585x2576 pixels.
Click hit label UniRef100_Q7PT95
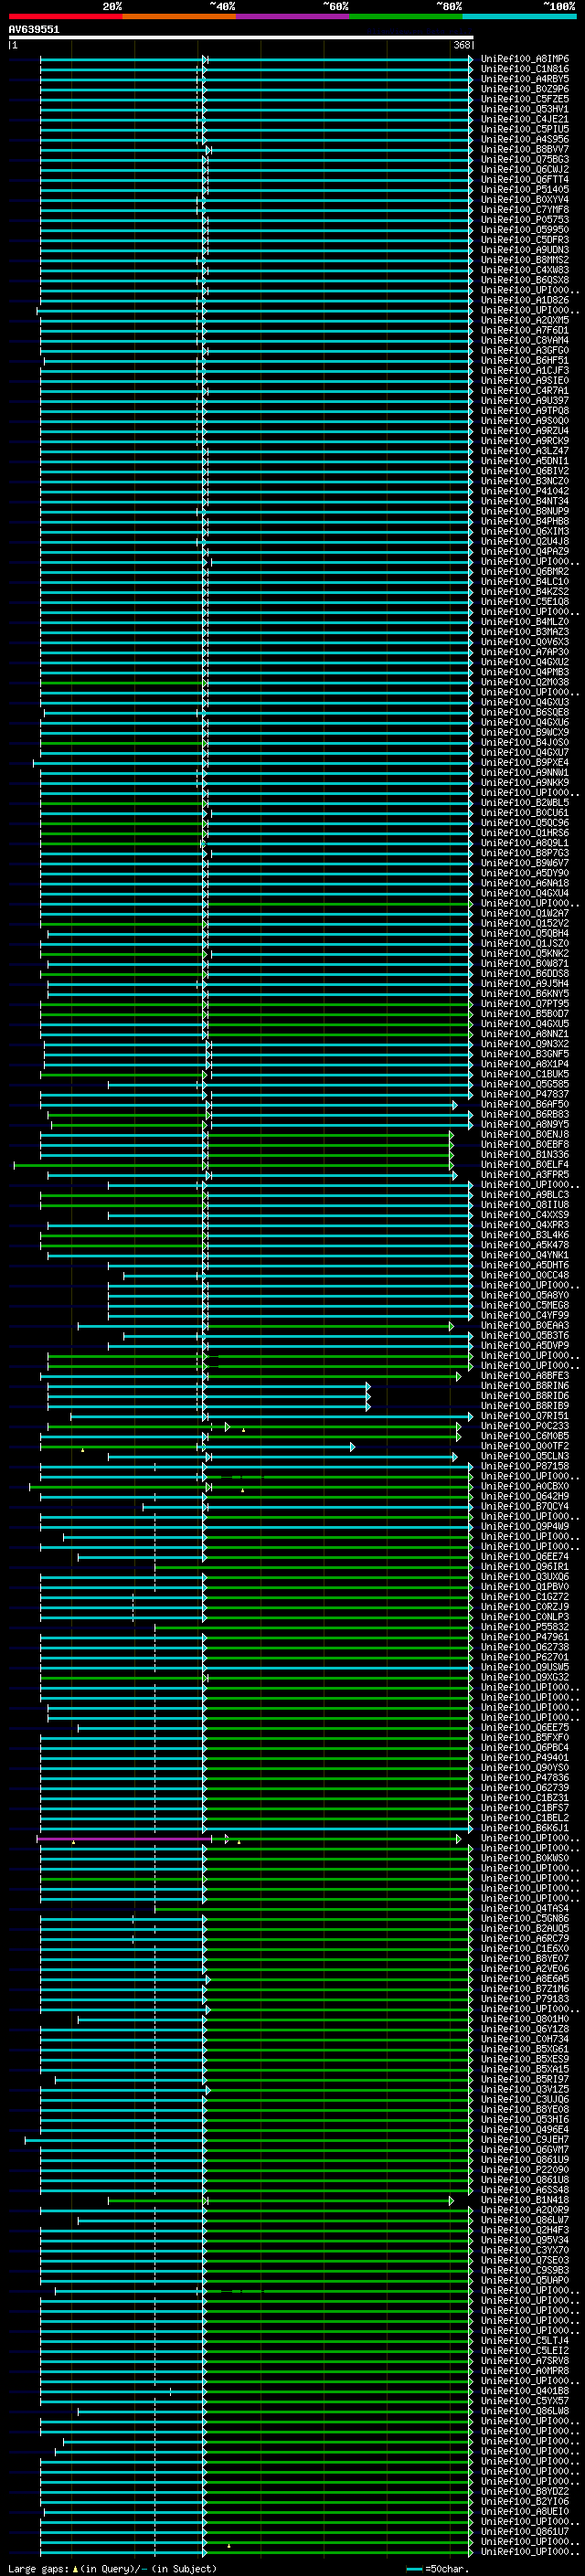pos(525,1003)
